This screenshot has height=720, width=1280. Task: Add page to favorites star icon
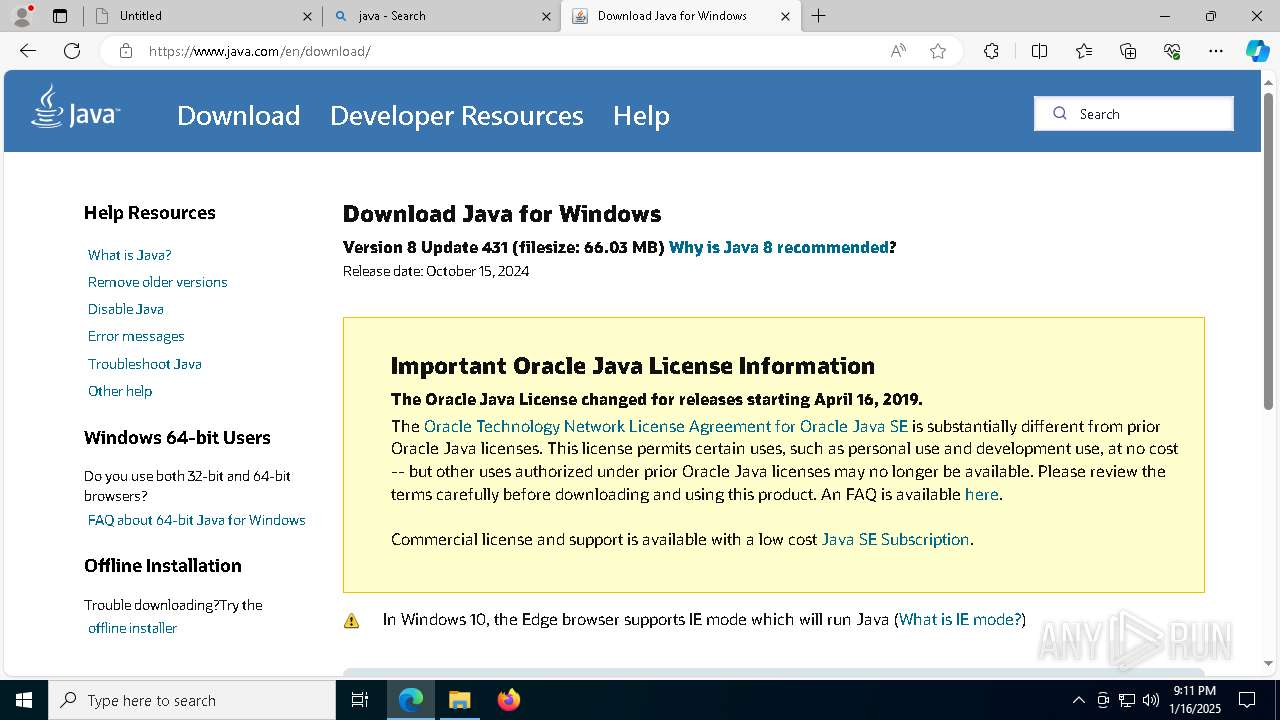pyautogui.click(x=938, y=51)
